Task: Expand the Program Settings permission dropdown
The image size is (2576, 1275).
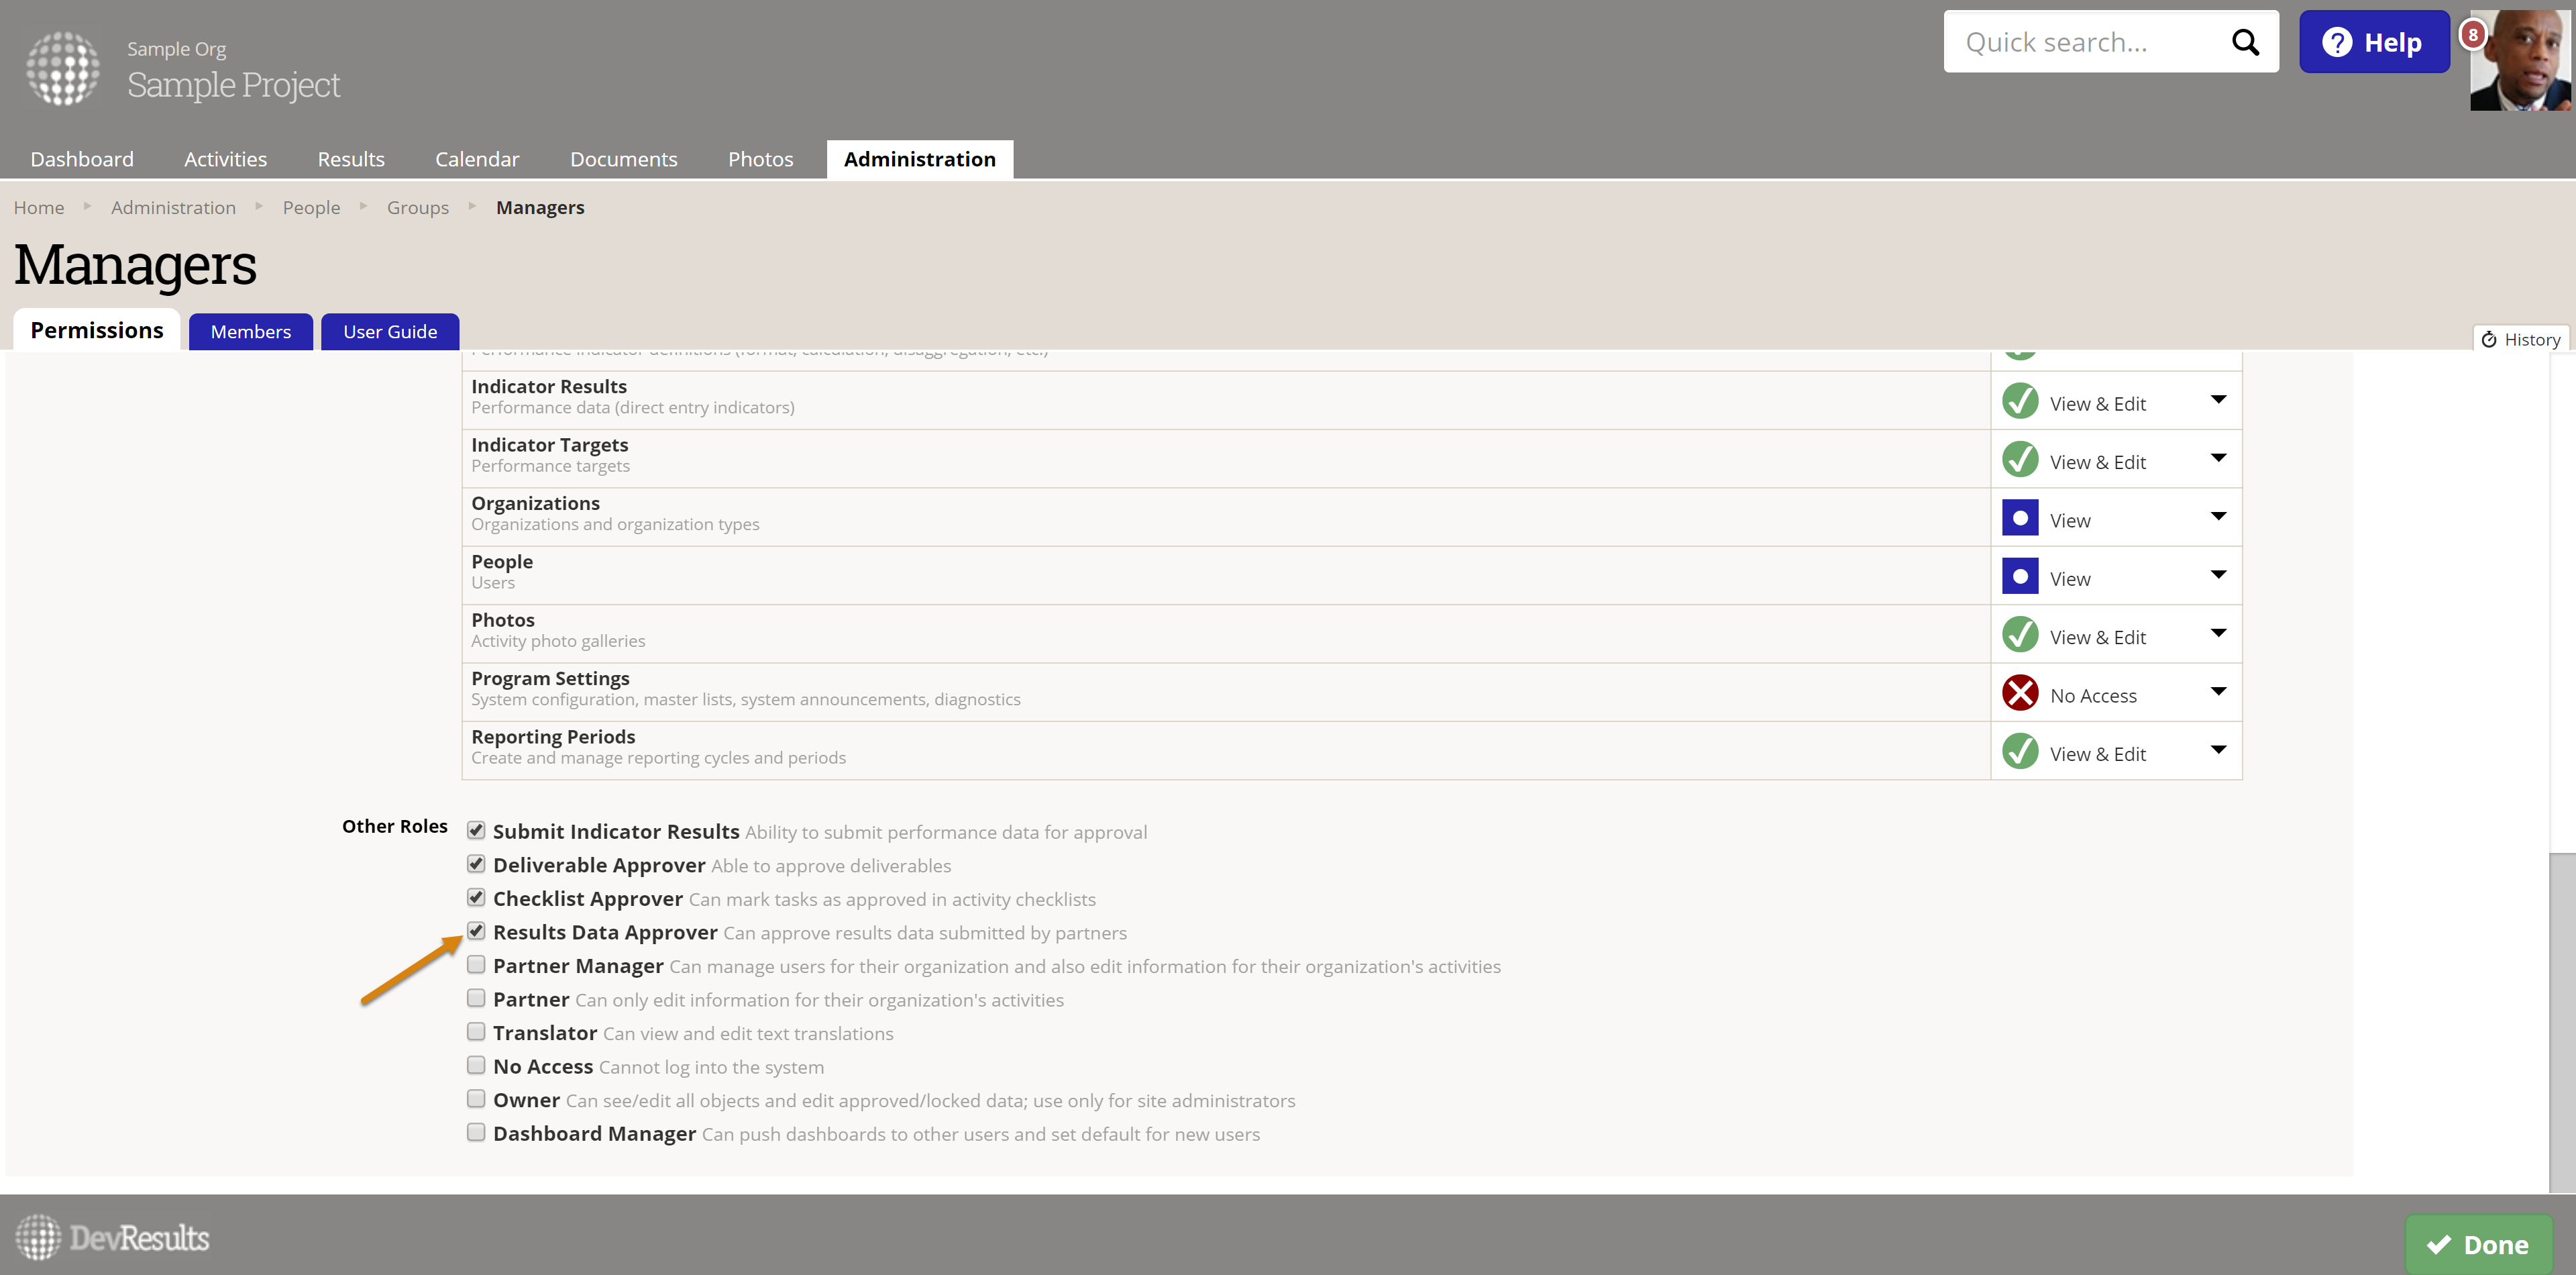Action: point(2218,692)
